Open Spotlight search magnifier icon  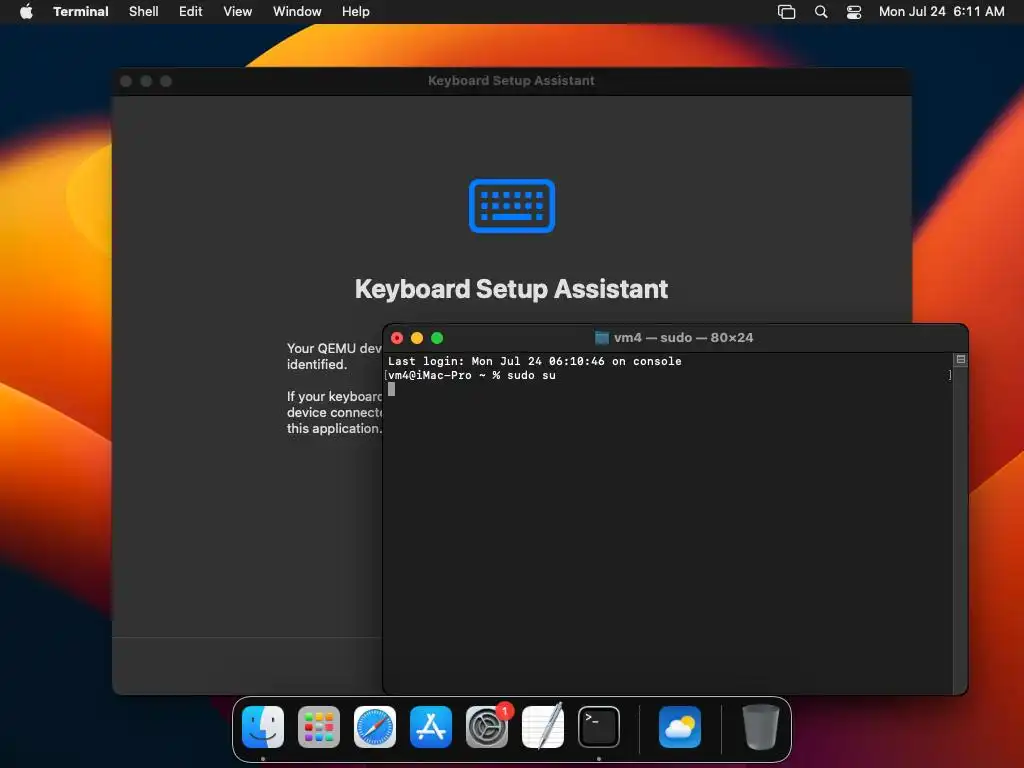tap(821, 12)
